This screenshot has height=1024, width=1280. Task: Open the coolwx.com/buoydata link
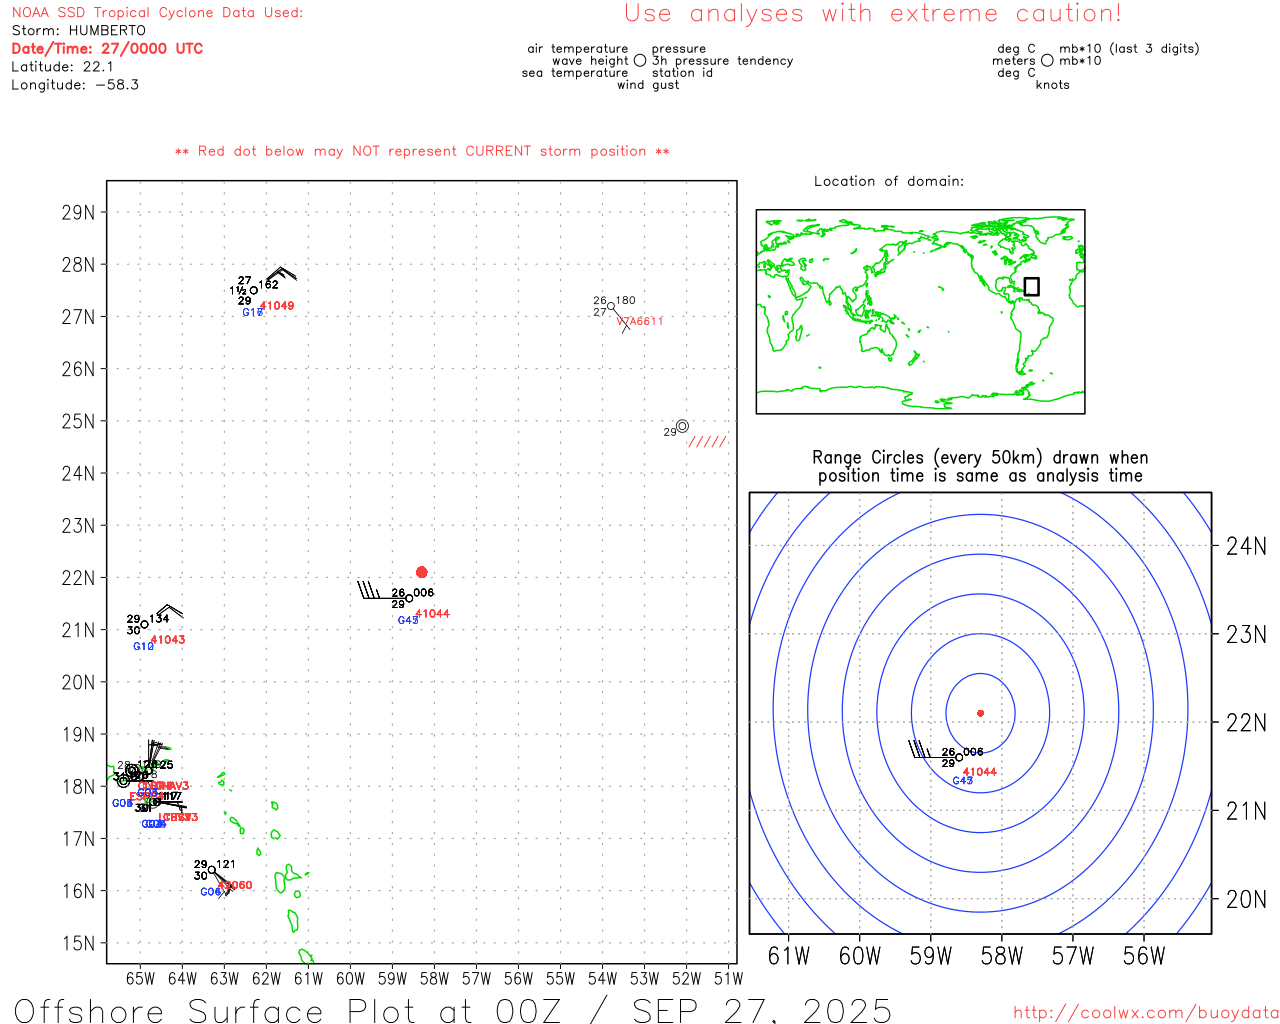coord(1146,1013)
